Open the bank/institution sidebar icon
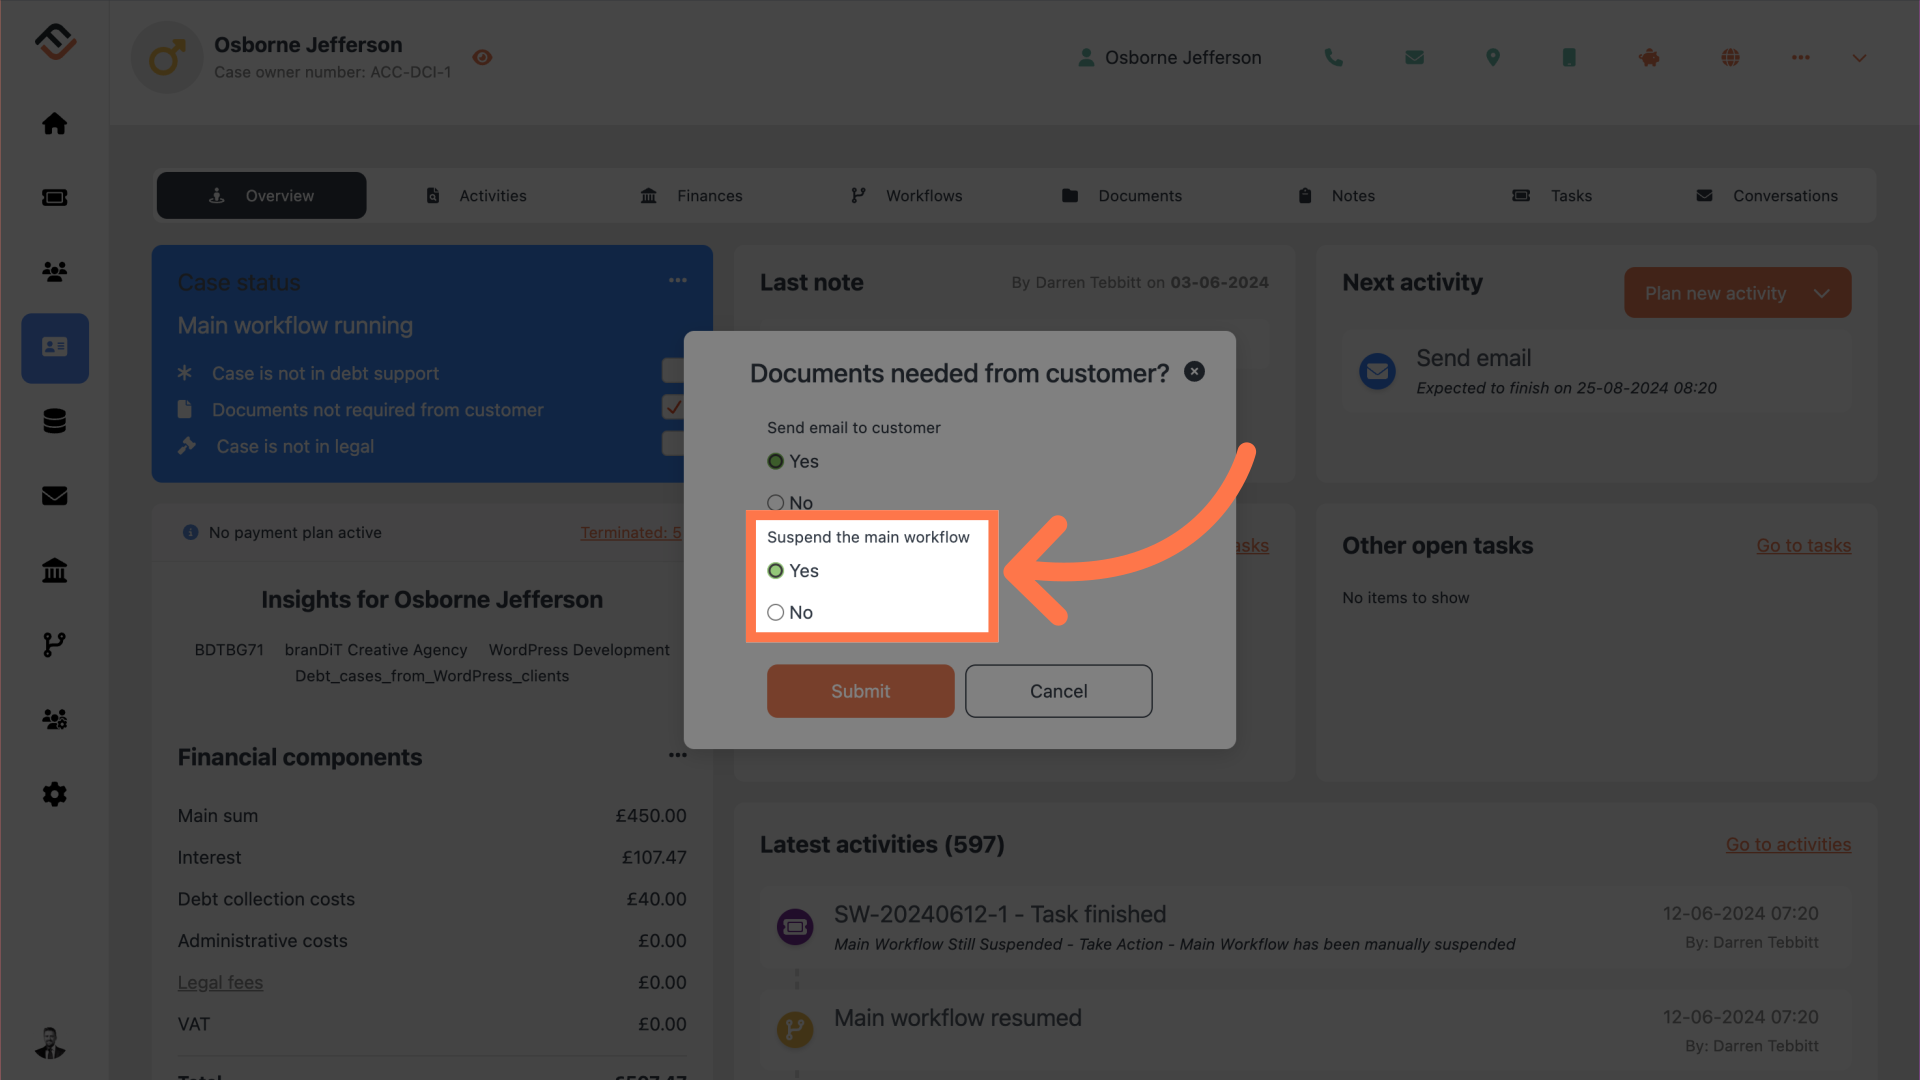 click(55, 570)
